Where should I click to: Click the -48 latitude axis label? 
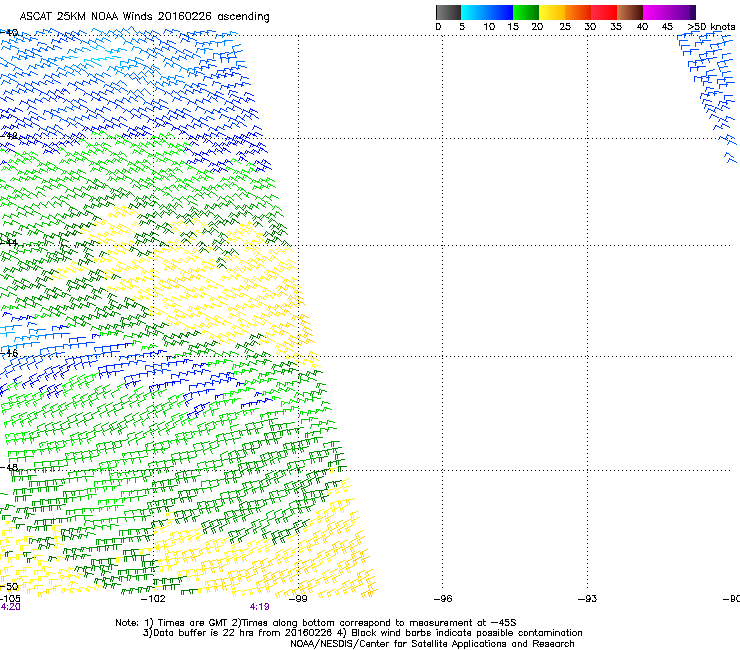(9, 467)
